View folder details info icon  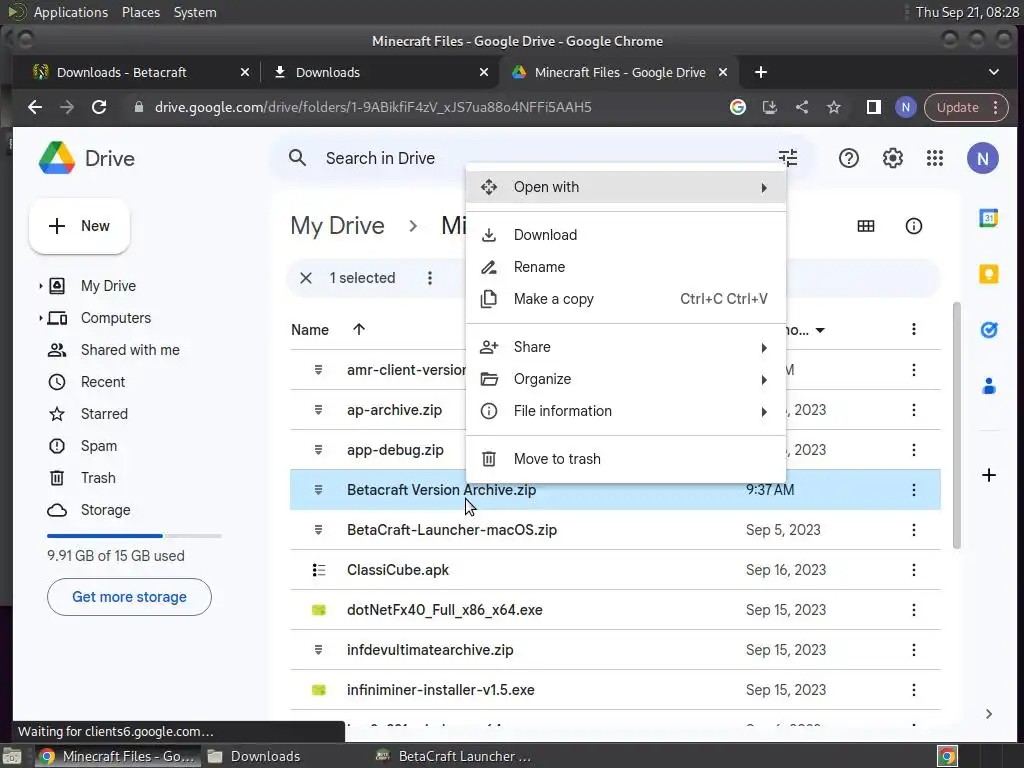(913, 226)
